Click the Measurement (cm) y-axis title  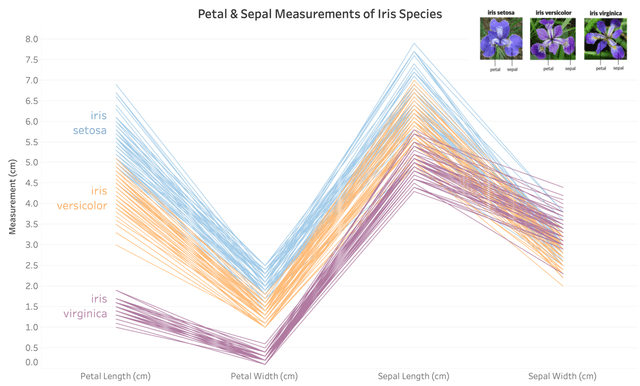point(13,197)
